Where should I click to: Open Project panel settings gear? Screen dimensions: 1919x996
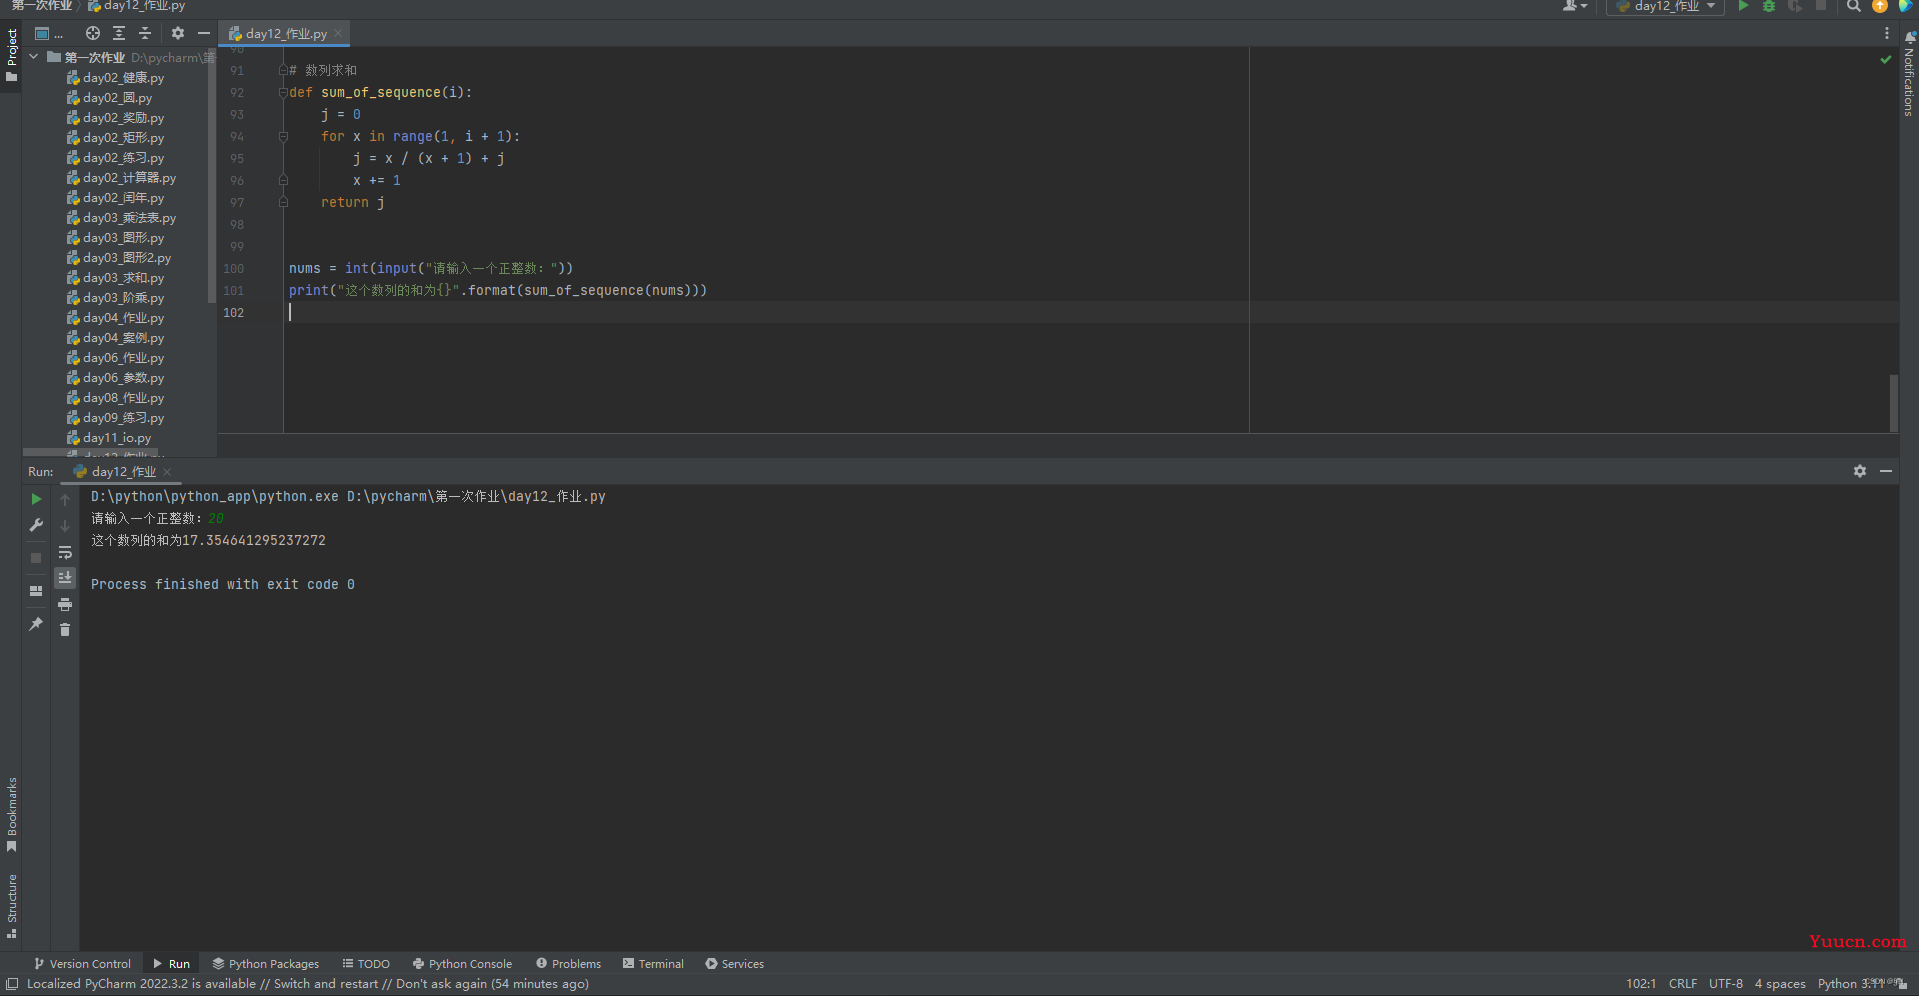point(178,33)
